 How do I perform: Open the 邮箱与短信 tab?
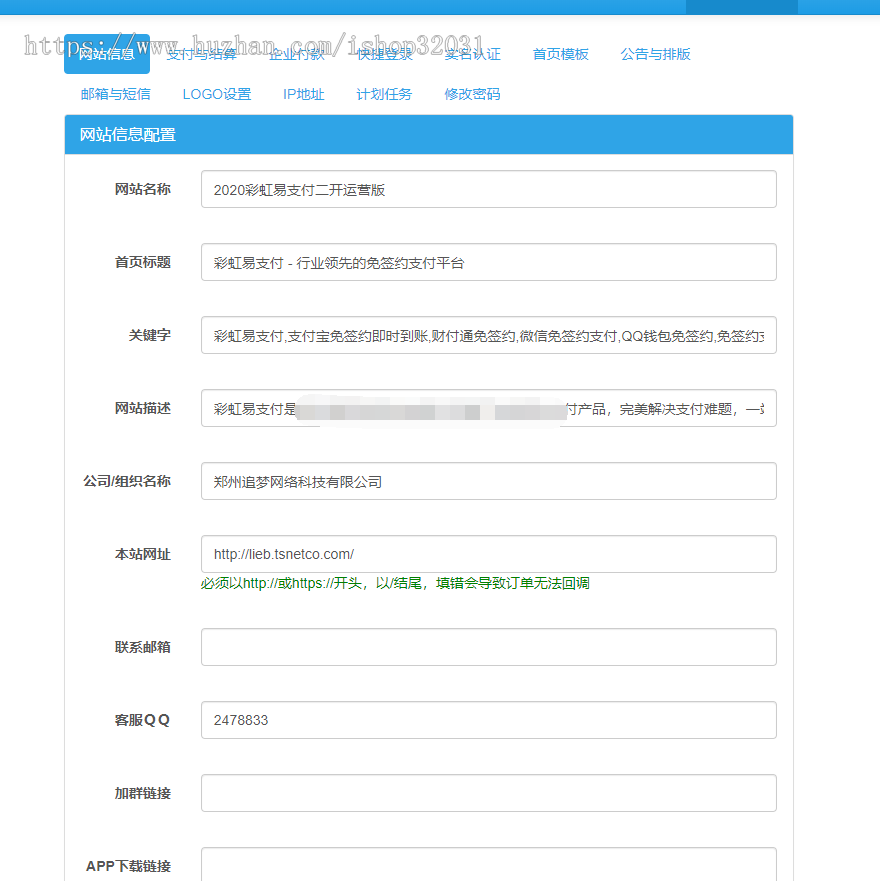tap(115, 93)
